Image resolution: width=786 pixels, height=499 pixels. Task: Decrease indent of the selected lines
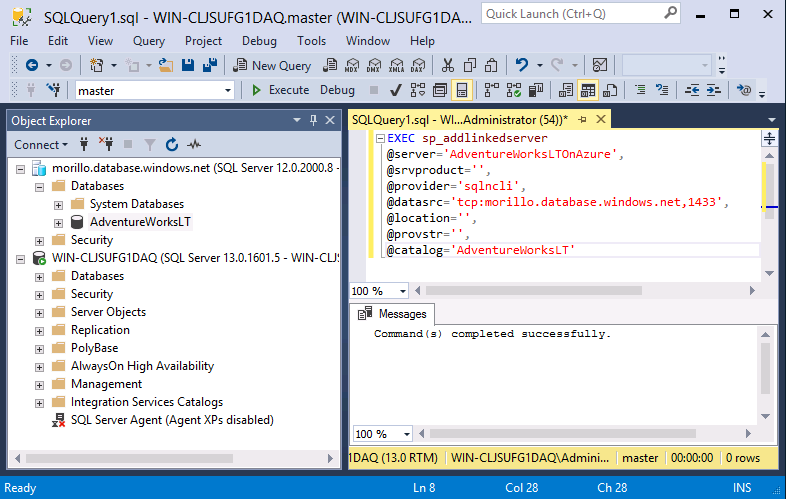[x=692, y=90]
